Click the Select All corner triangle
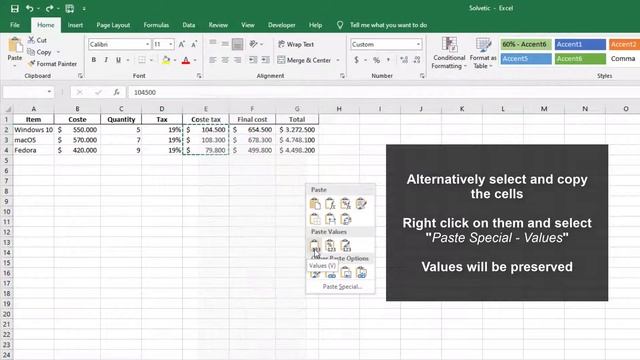 pos(8,109)
